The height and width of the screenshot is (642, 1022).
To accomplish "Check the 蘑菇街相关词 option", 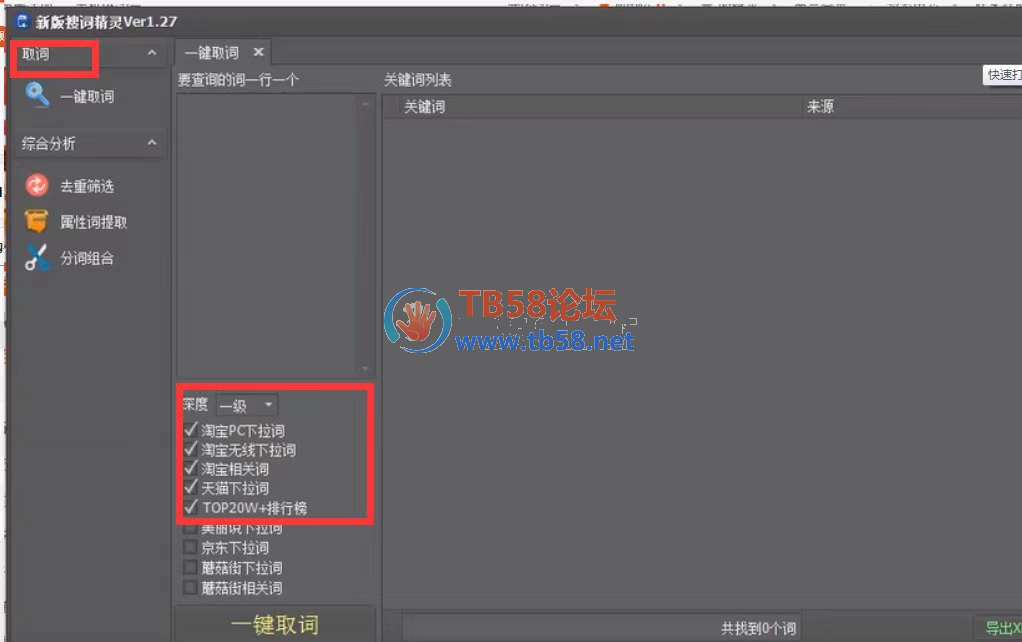I will tap(190, 588).
